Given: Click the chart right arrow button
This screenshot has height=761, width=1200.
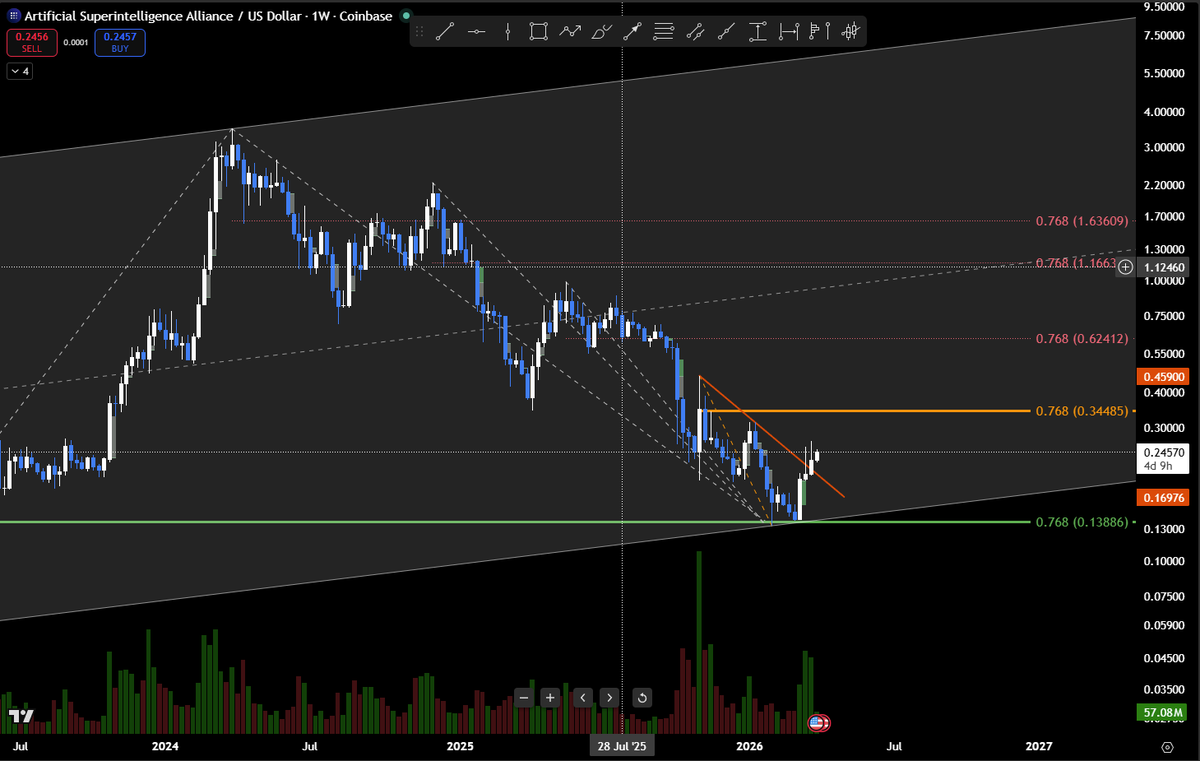Looking at the screenshot, I should click(609, 697).
